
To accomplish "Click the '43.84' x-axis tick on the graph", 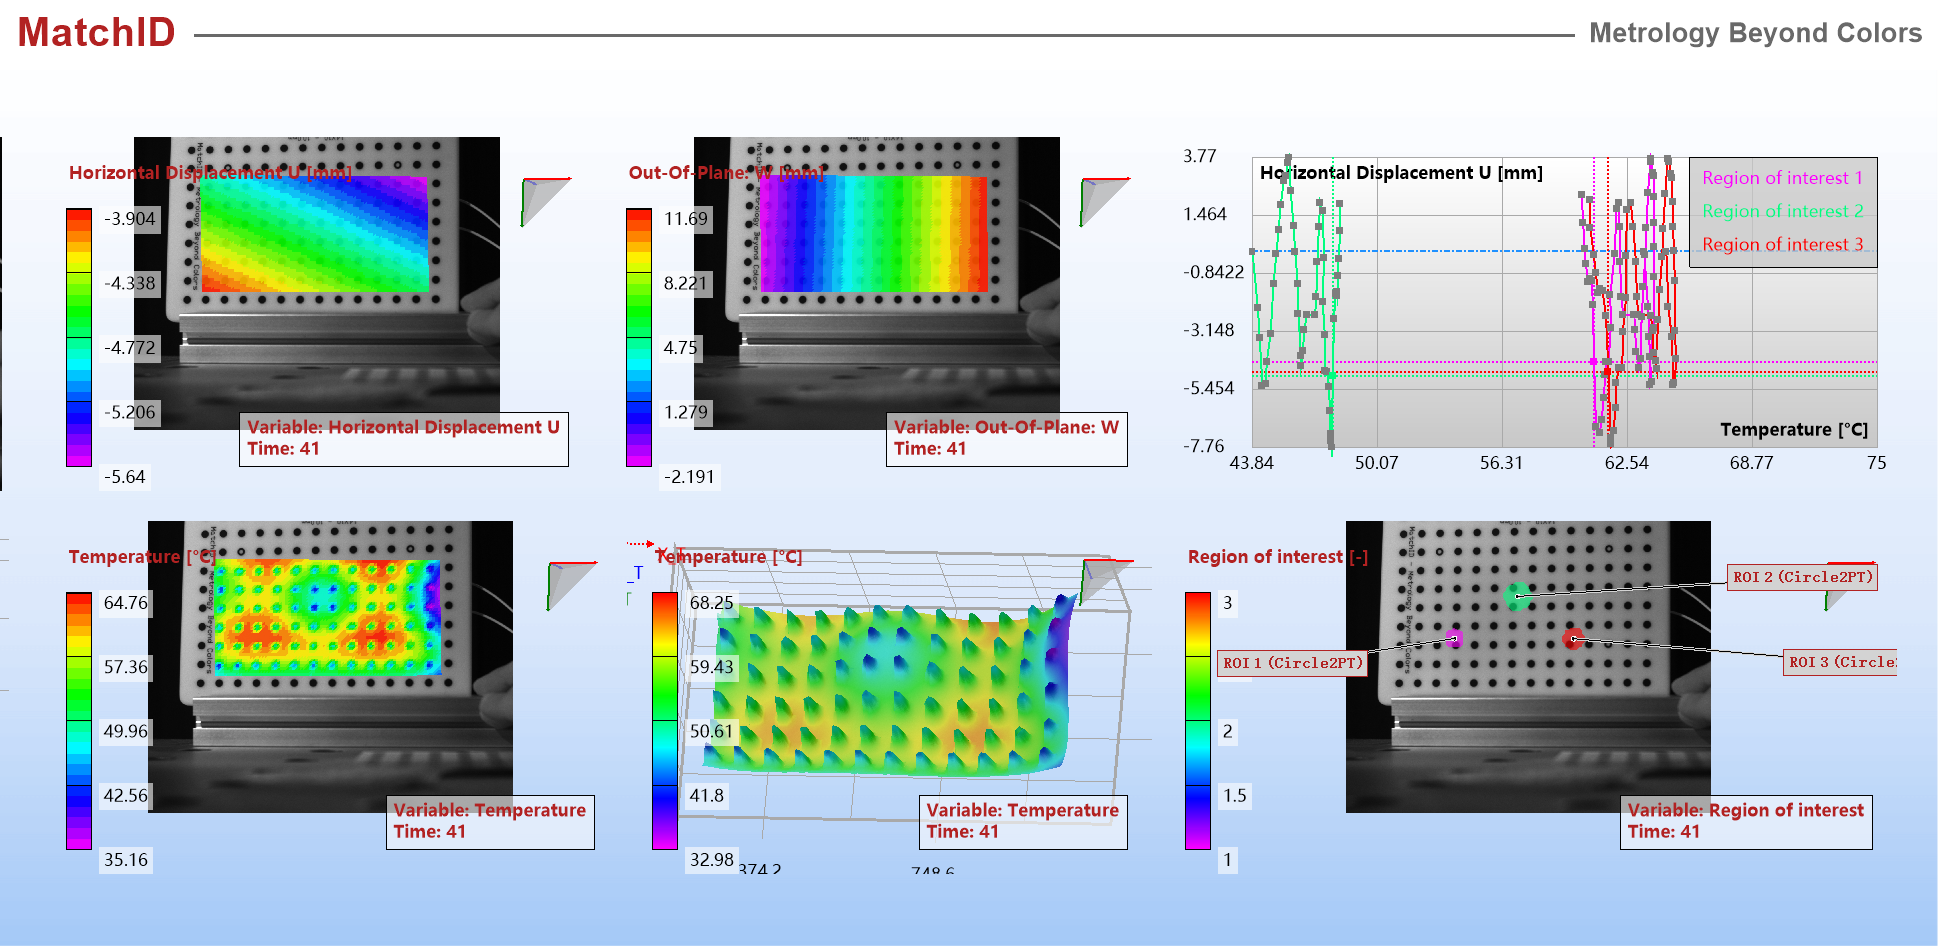I will point(1252,463).
